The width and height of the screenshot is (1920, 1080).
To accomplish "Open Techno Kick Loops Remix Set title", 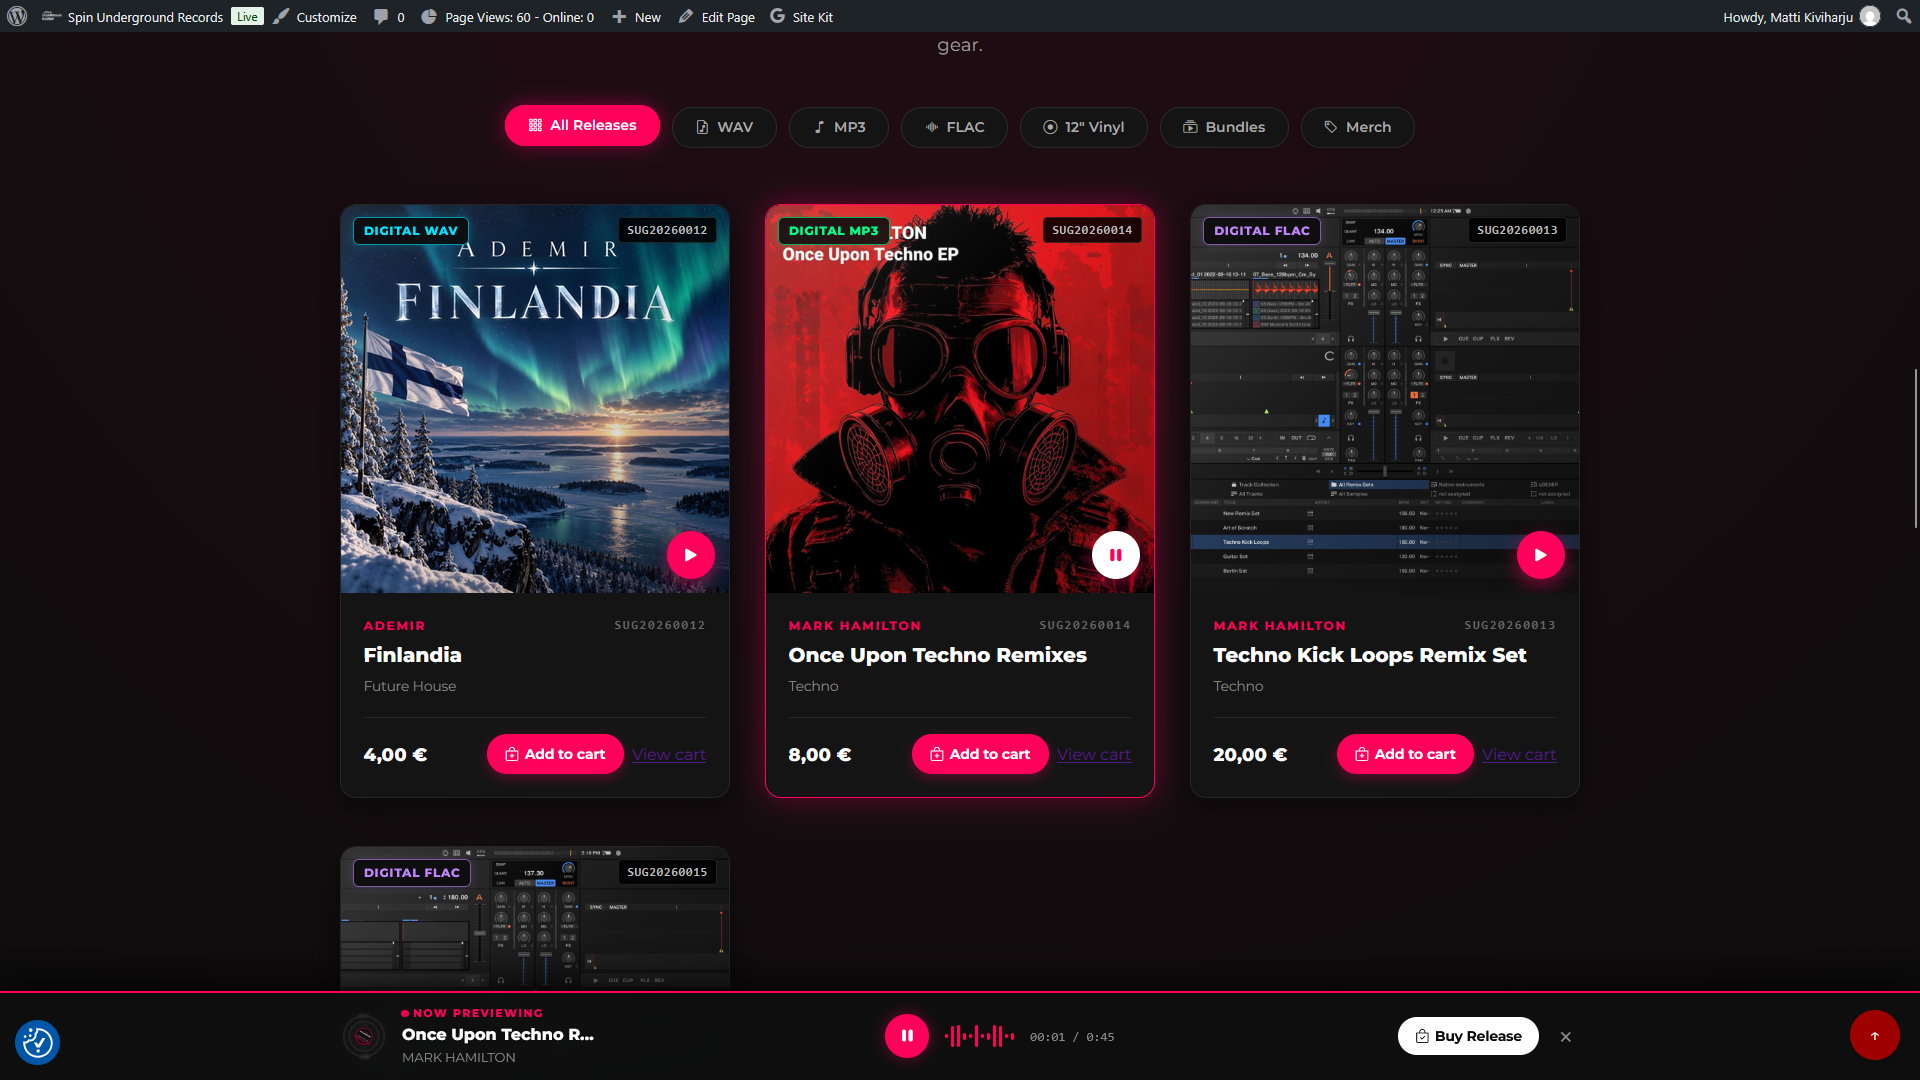I will coord(1369,655).
